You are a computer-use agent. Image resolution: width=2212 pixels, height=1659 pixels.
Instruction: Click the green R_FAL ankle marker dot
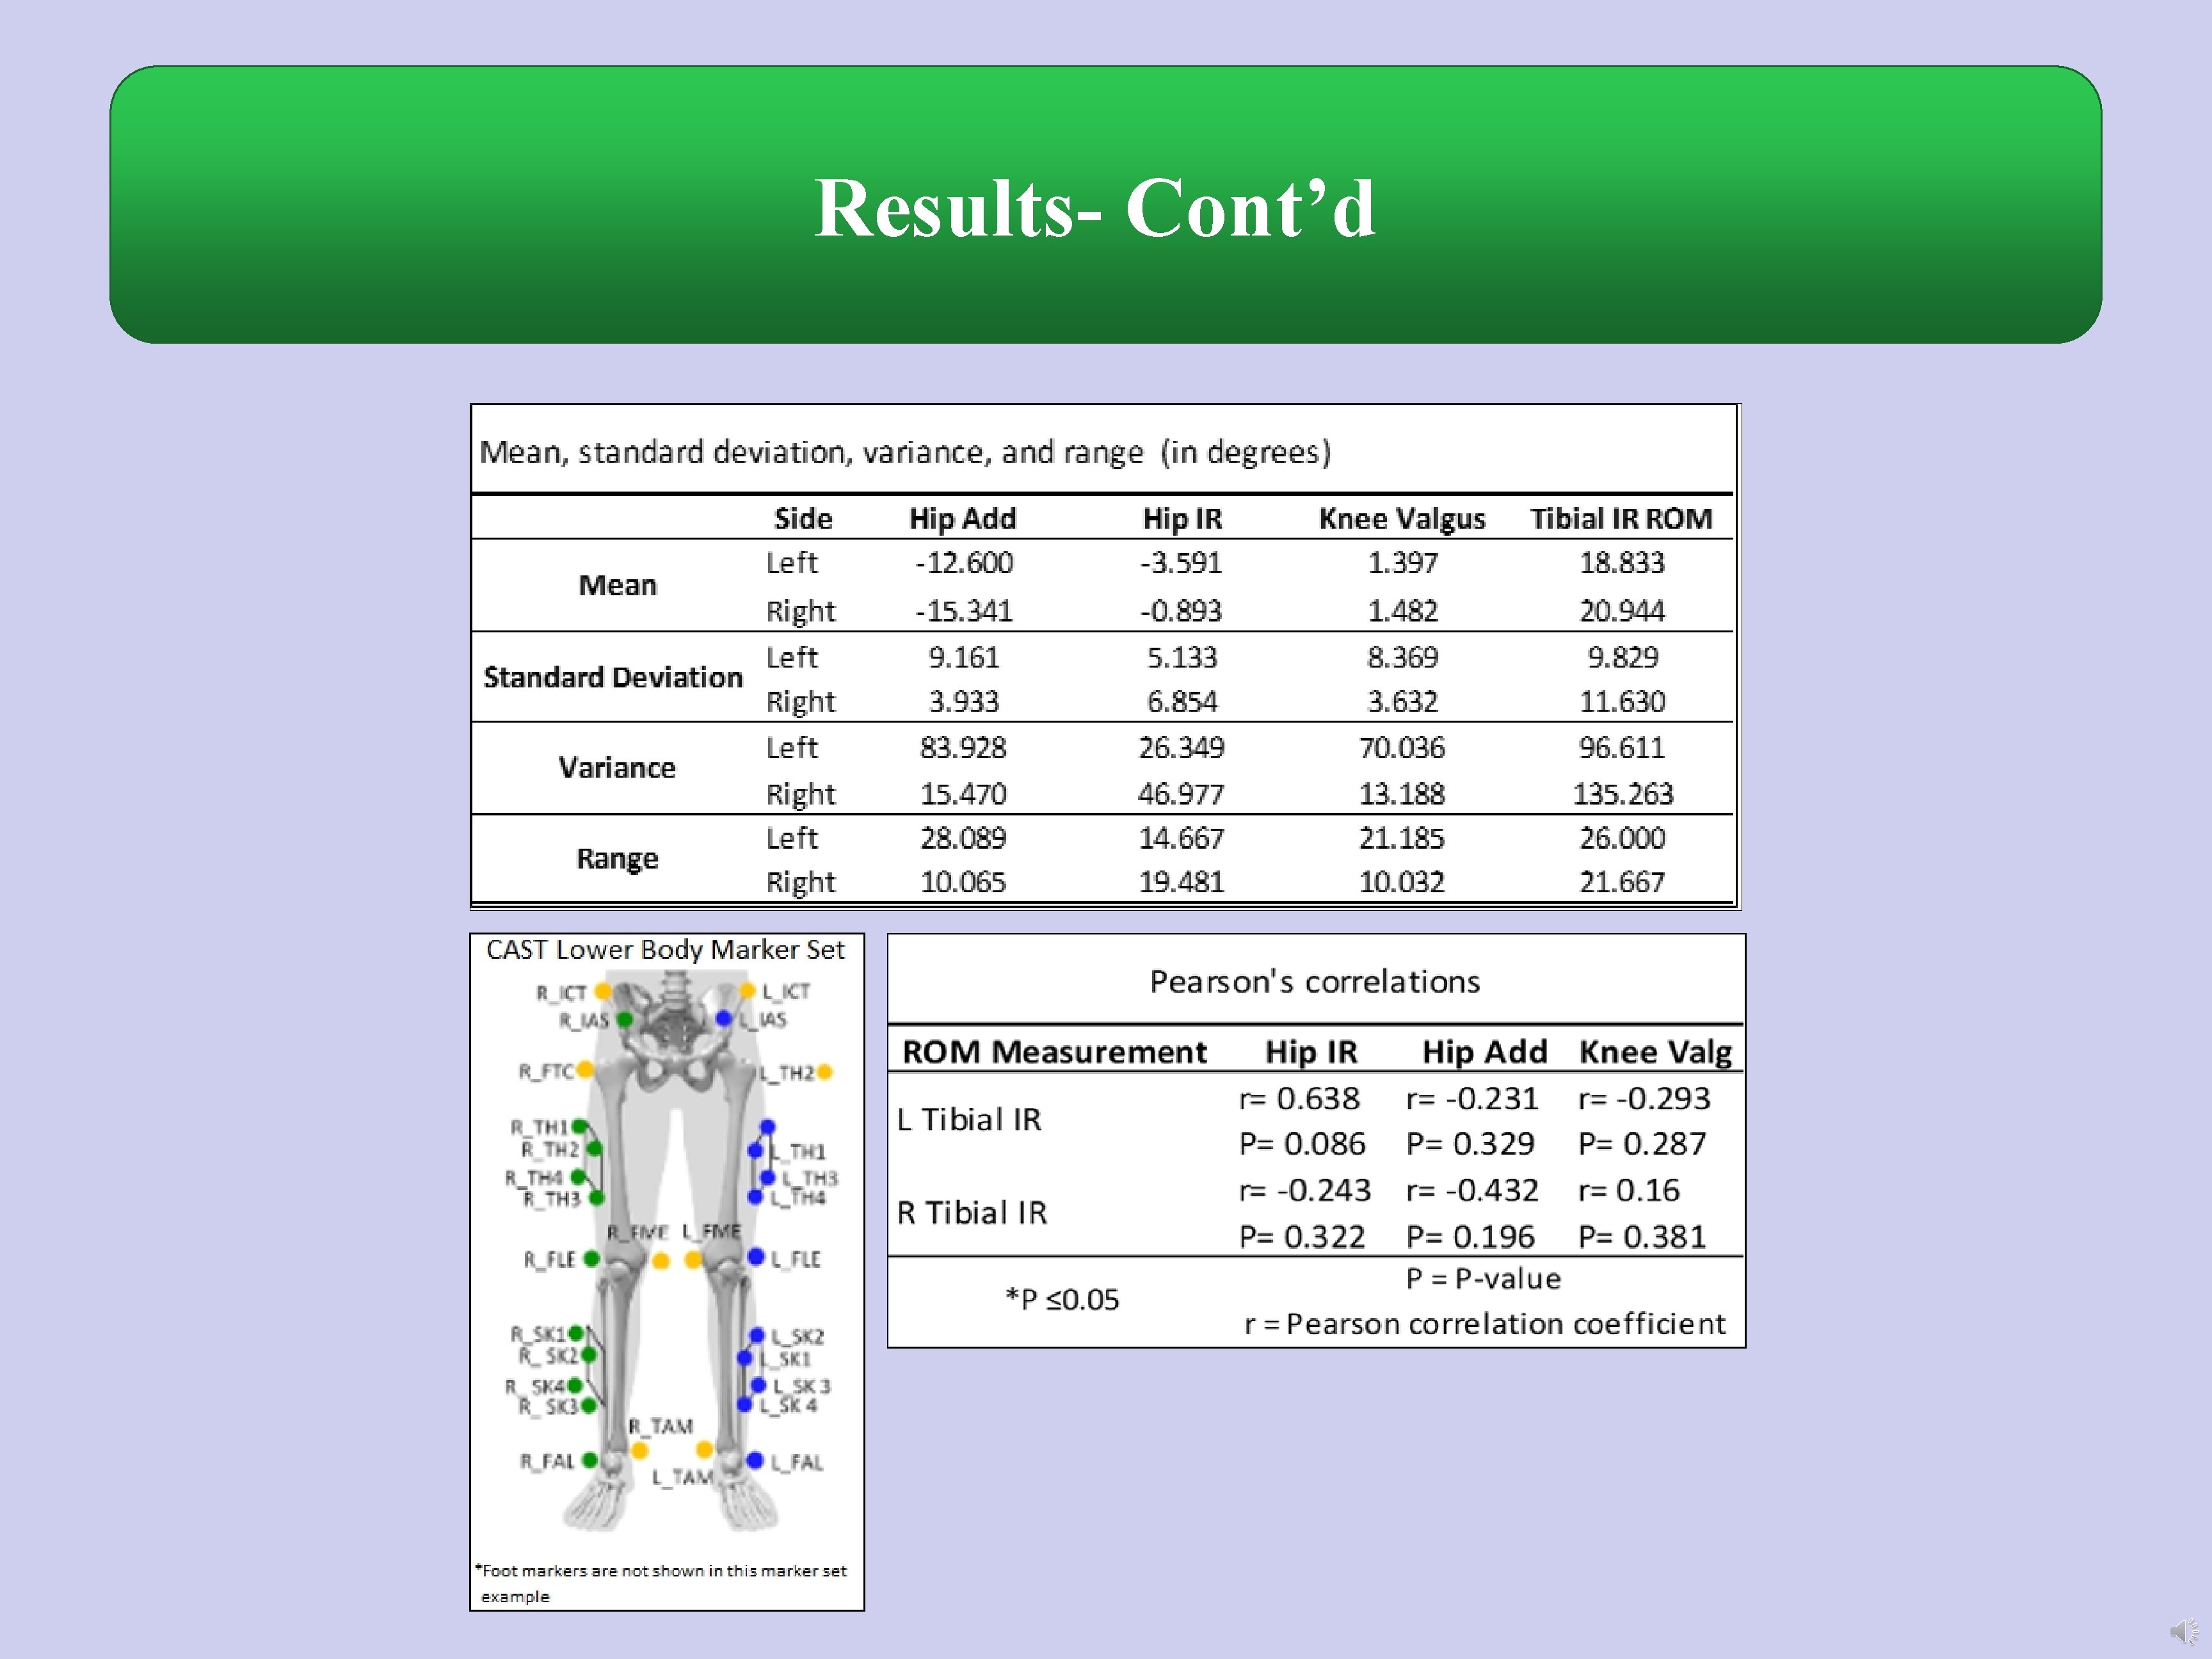[x=590, y=1460]
